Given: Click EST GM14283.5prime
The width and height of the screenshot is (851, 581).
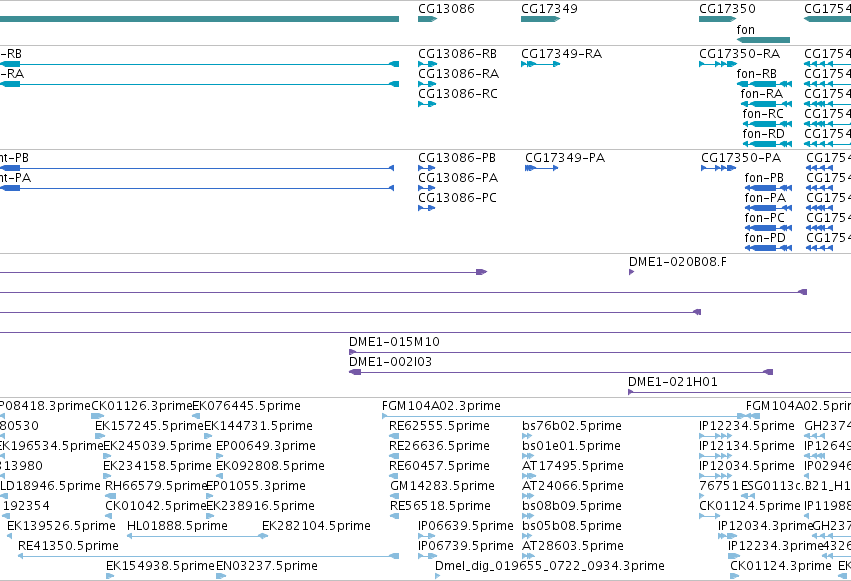Looking at the screenshot, I should pyautogui.click(x=442, y=486).
